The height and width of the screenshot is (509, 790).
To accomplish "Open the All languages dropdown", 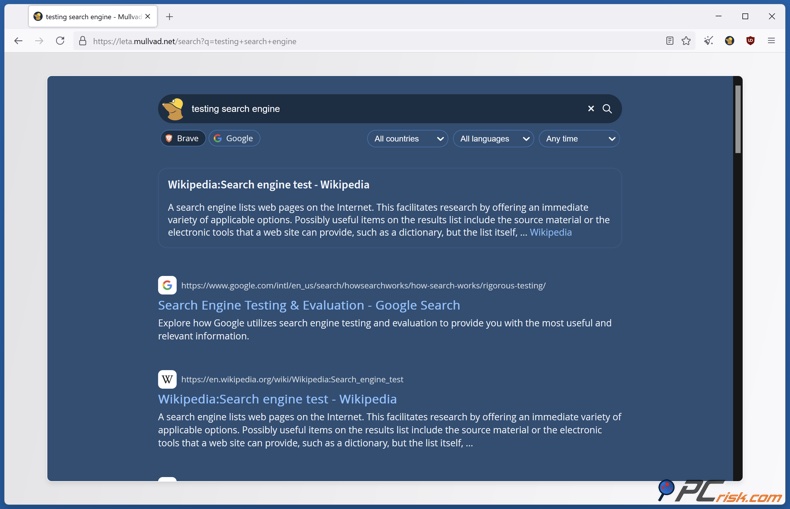I will pyautogui.click(x=494, y=139).
